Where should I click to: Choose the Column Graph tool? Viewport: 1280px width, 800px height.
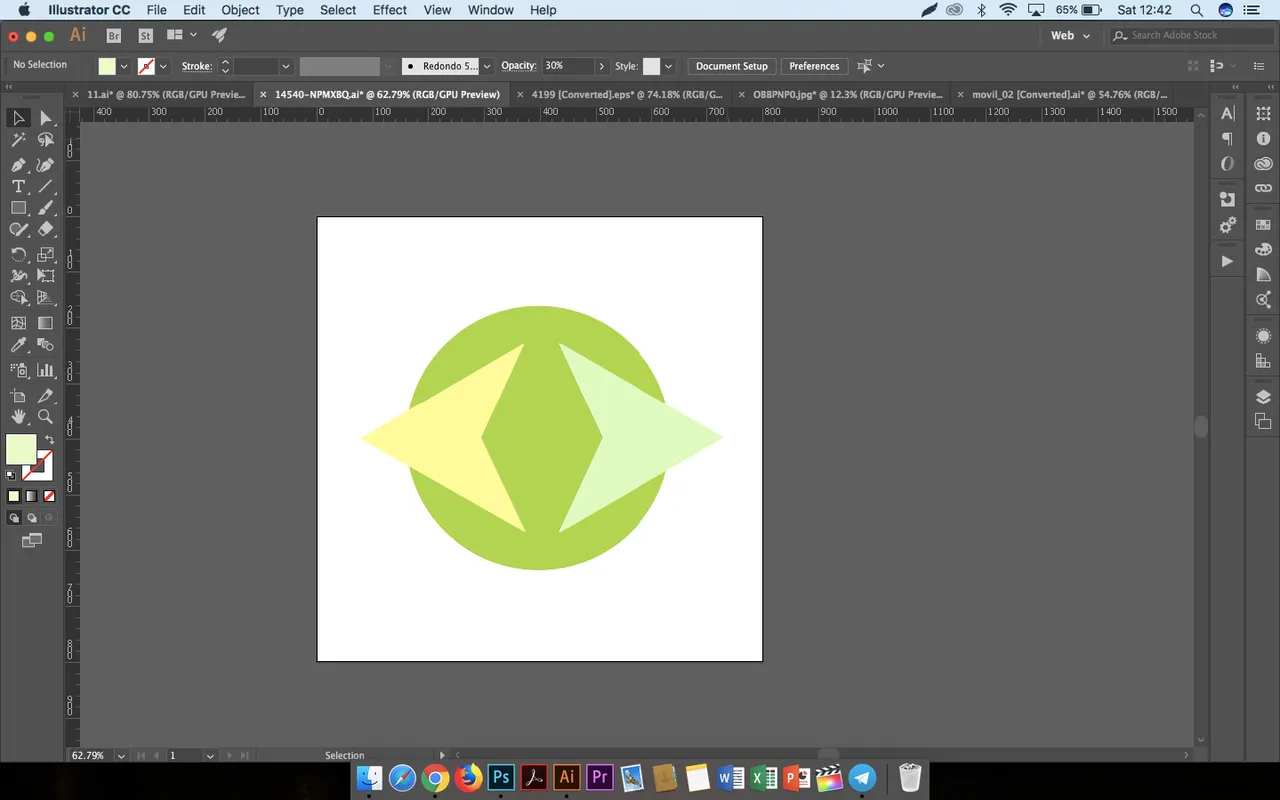[46, 370]
